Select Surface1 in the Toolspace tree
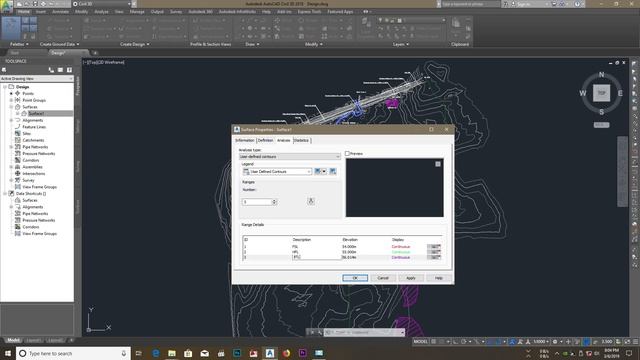The image size is (640, 360). click(x=36, y=113)
